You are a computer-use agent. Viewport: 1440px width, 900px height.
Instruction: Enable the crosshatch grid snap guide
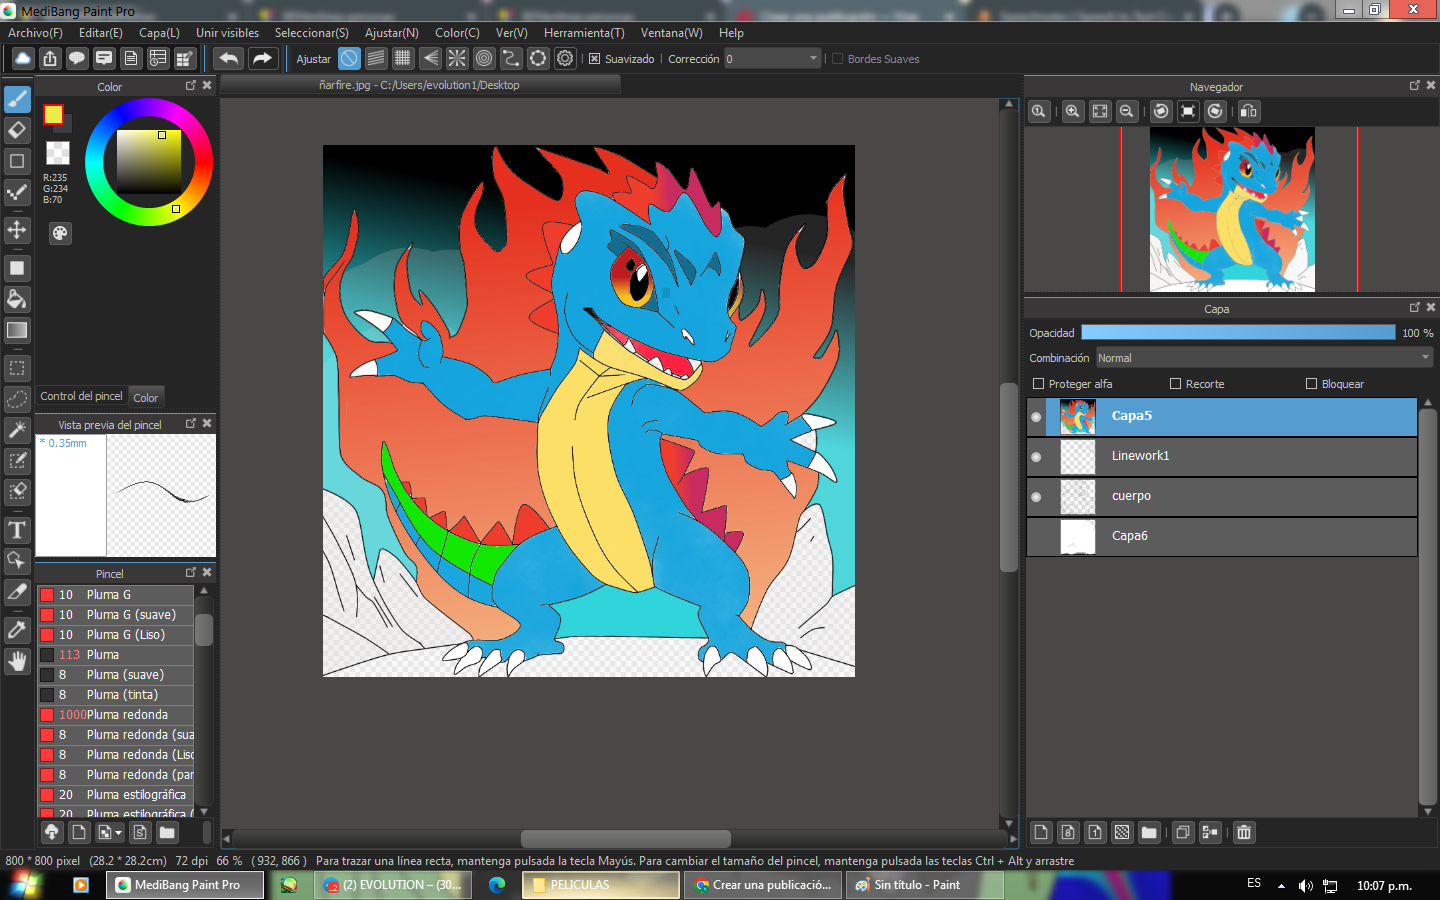[x=403, y=58]
